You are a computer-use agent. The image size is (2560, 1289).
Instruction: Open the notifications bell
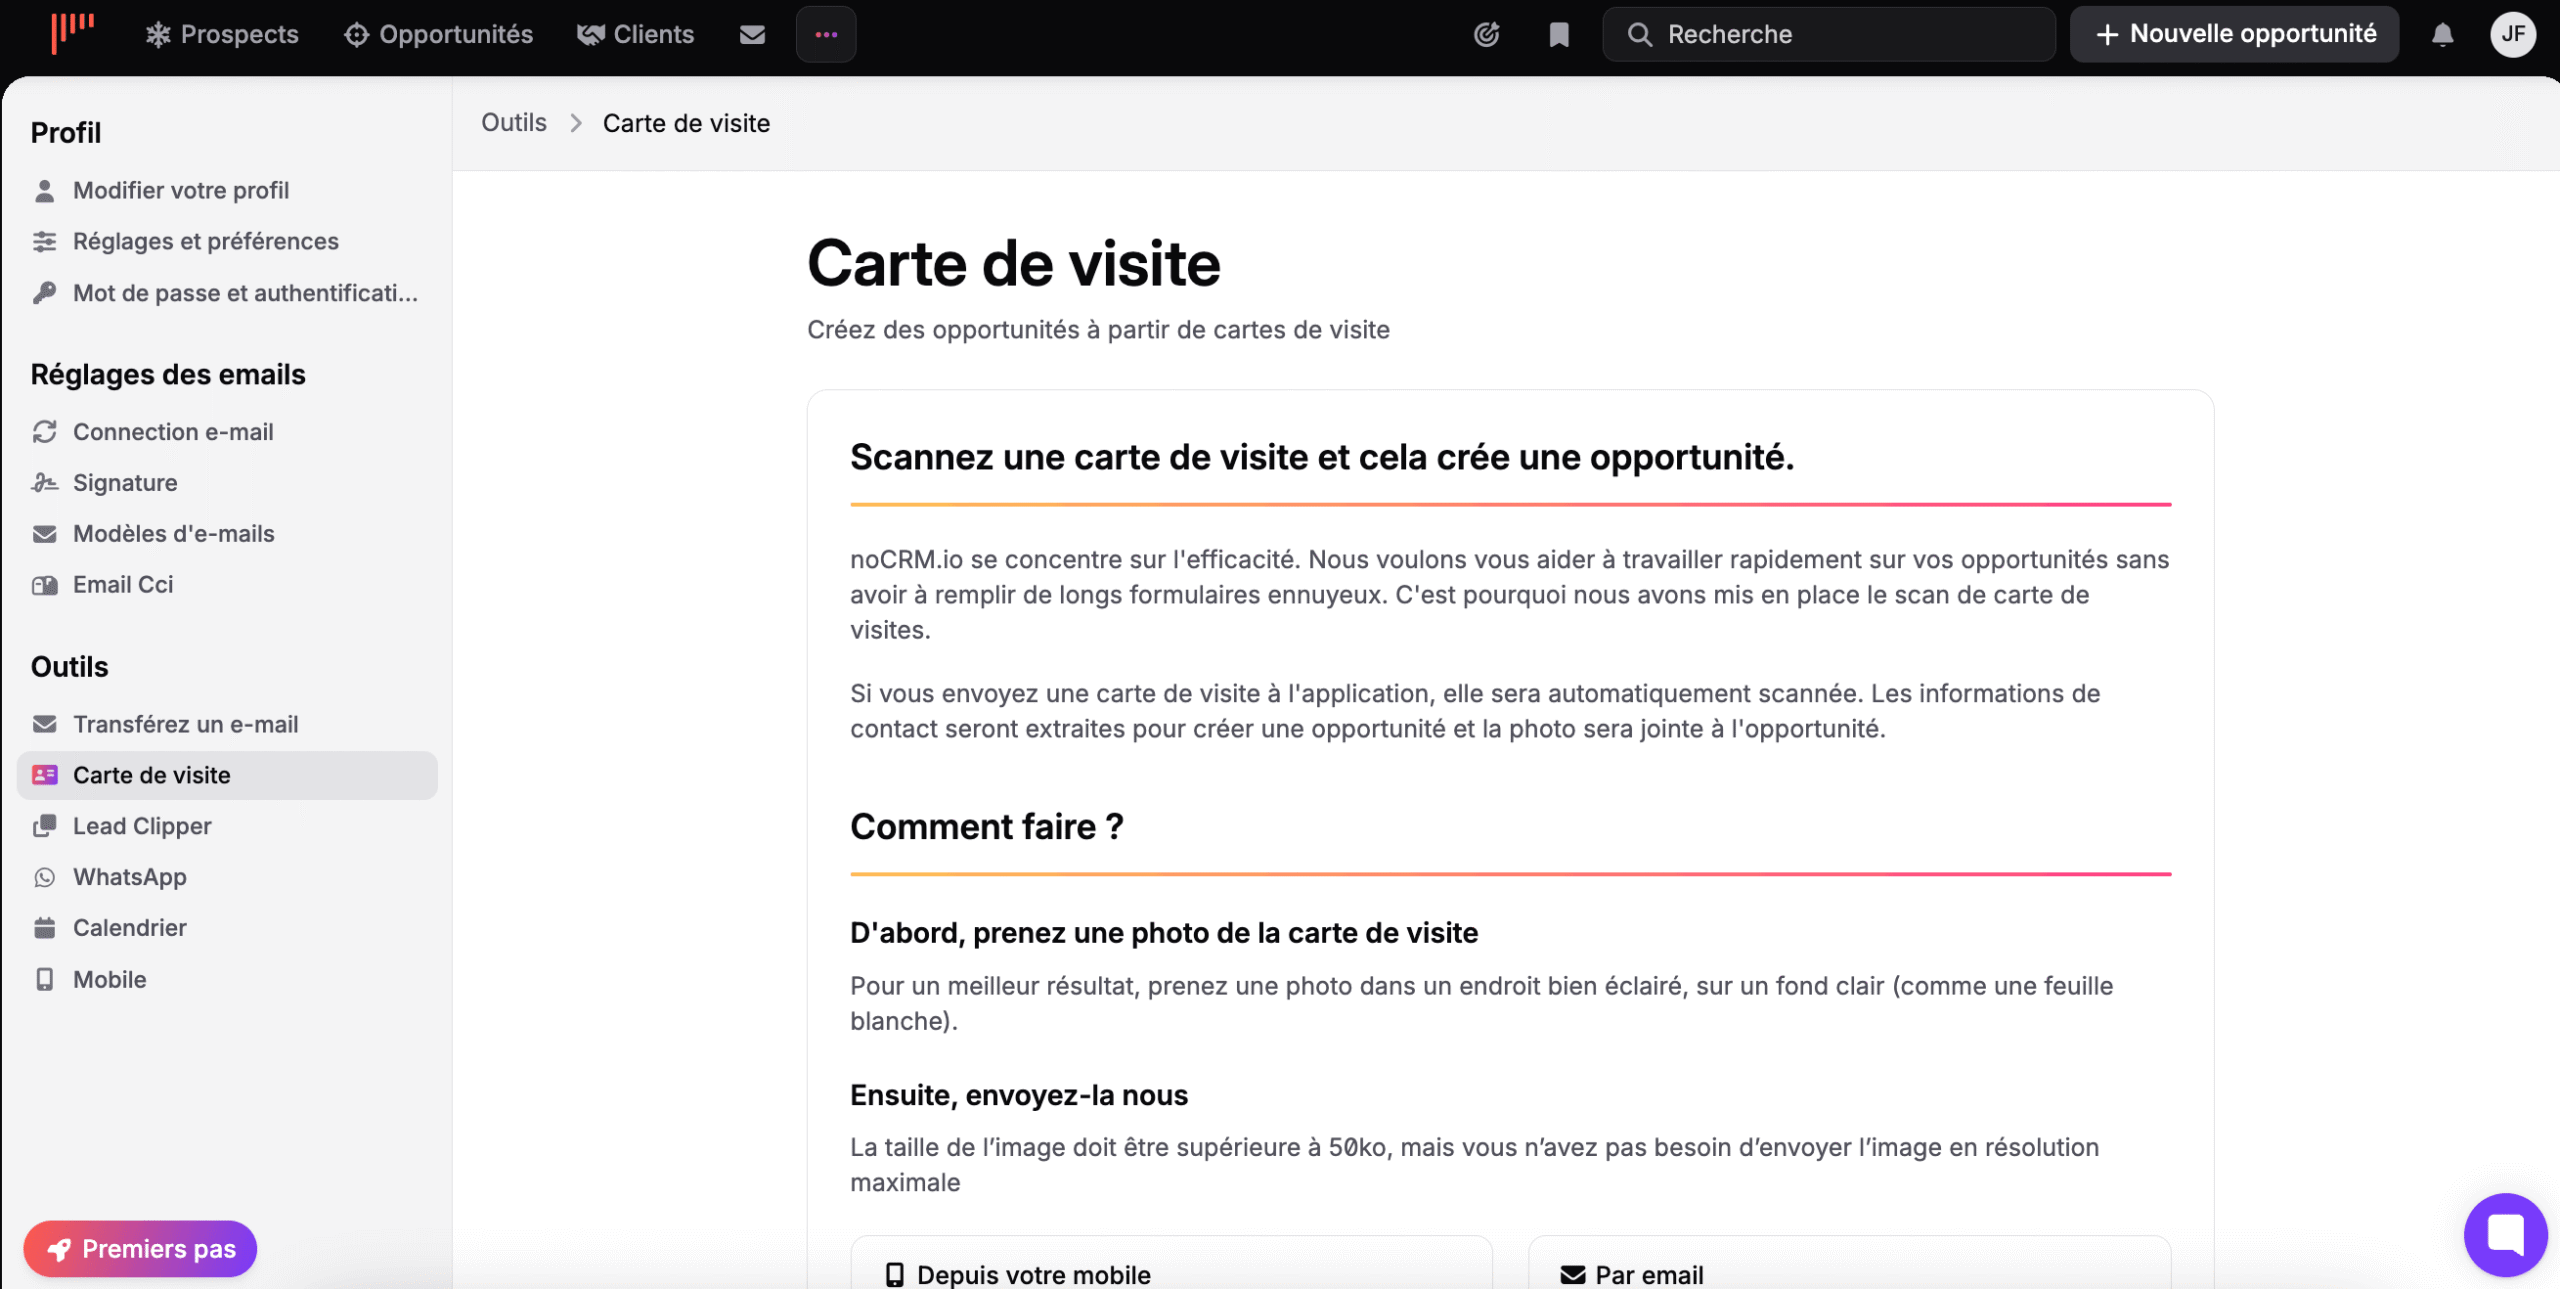coord(2442,34)
